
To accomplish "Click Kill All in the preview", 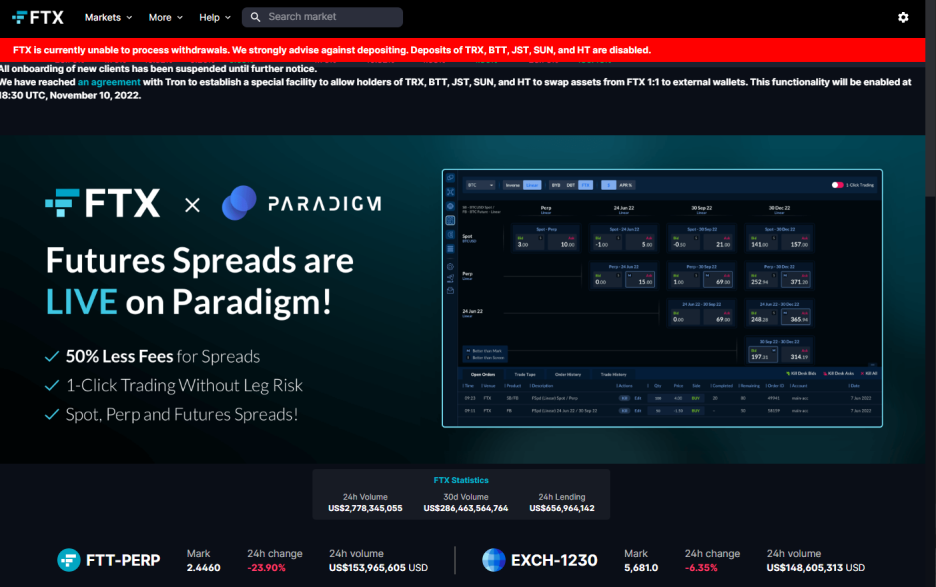I will coord(870,374).
